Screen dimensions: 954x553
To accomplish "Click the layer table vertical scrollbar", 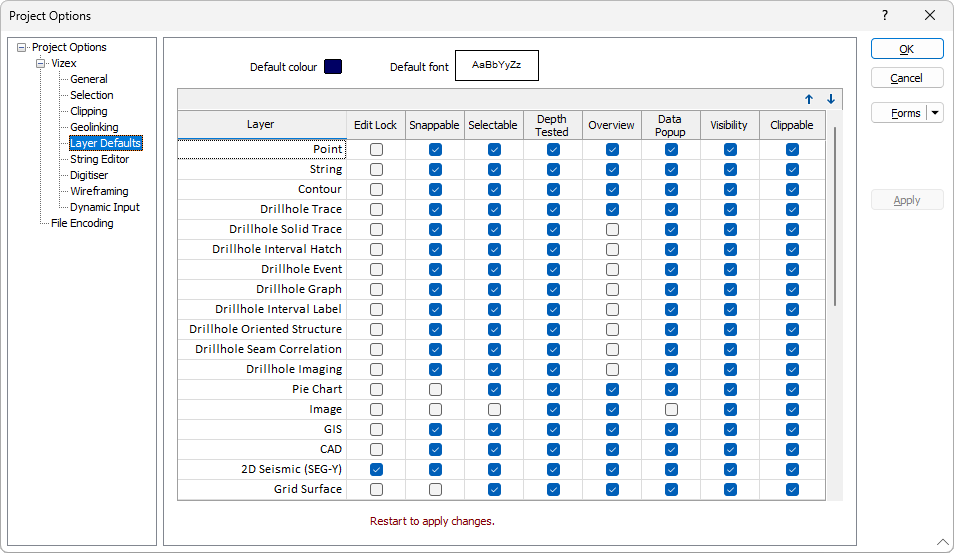I will click(835, 216).
